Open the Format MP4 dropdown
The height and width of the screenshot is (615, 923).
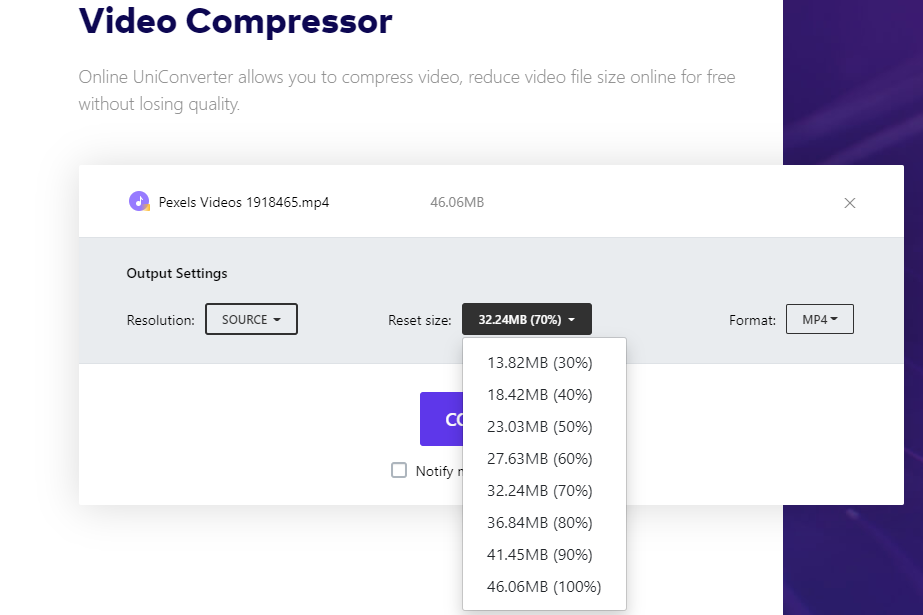[x=819, y=319]
